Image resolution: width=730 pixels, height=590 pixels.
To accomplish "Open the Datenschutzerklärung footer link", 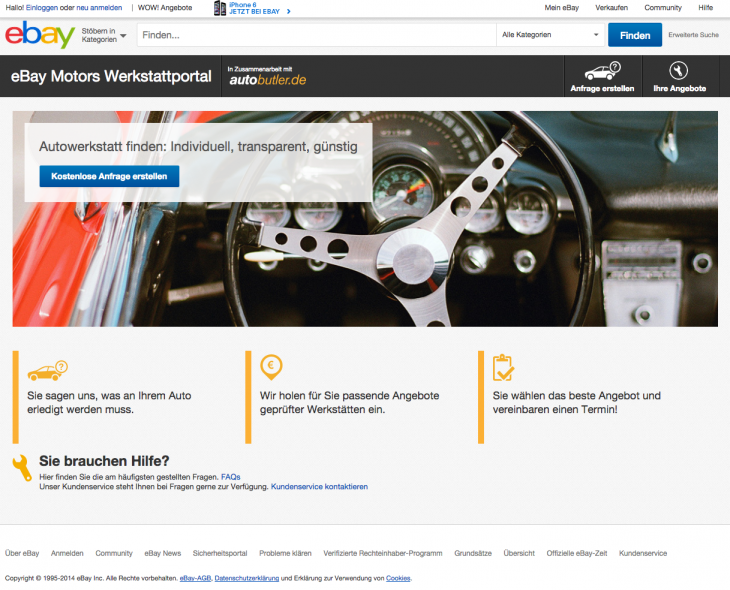I will (246, 578).
